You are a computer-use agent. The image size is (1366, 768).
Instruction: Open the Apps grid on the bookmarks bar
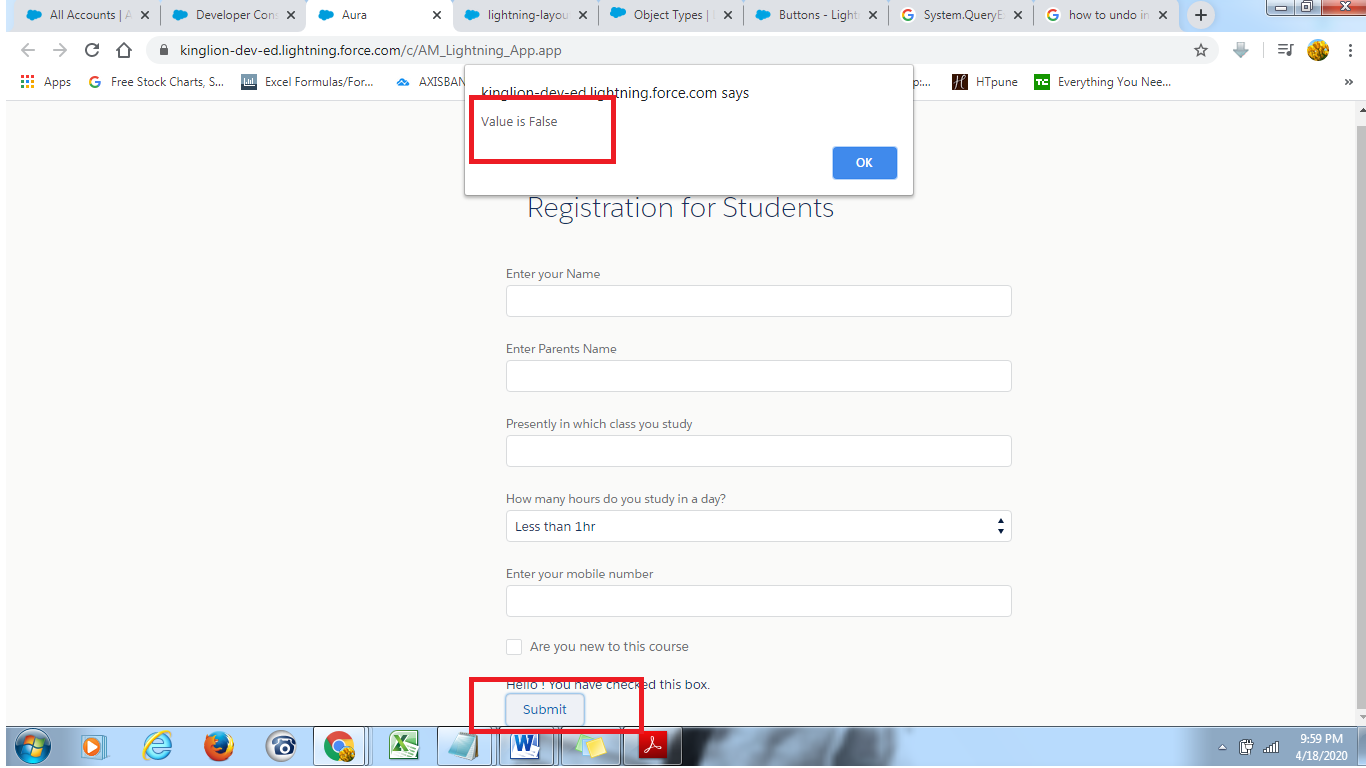click(x=27, y=81)
